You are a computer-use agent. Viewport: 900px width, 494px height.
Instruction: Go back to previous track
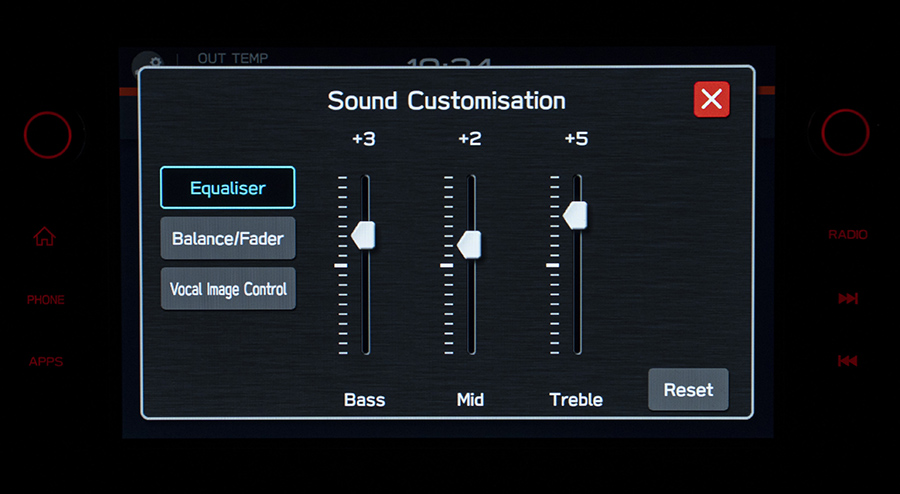pyautogui.click(x=847, y=361)
